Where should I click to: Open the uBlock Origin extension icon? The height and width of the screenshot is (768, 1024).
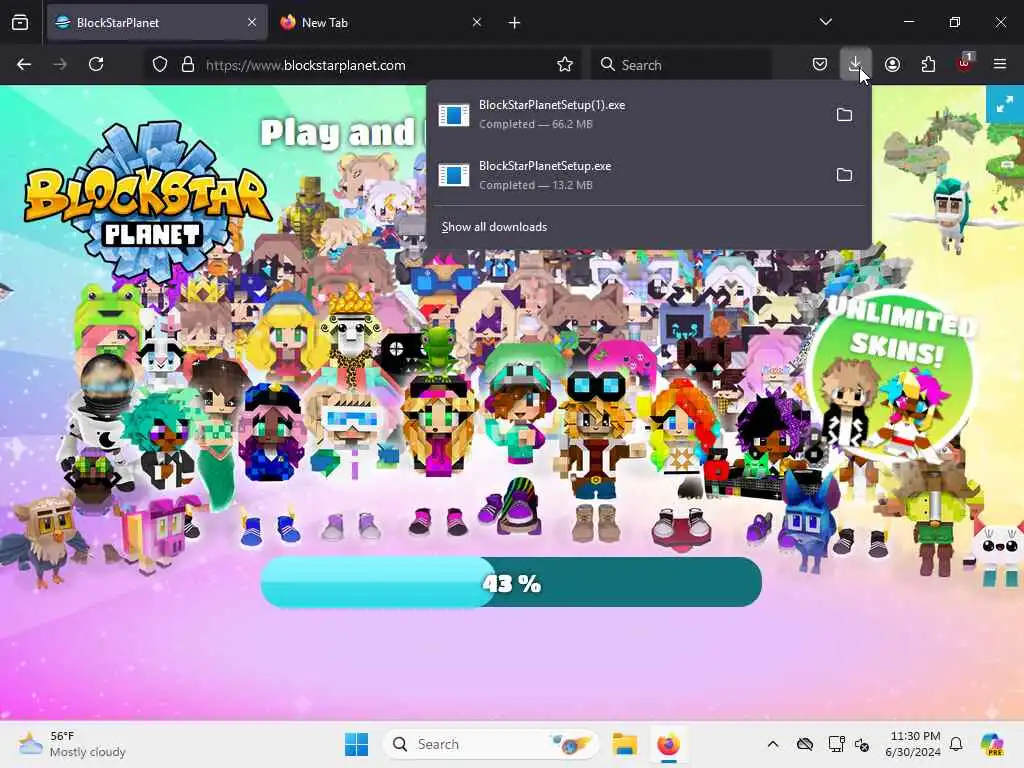(x=965, y=63)
